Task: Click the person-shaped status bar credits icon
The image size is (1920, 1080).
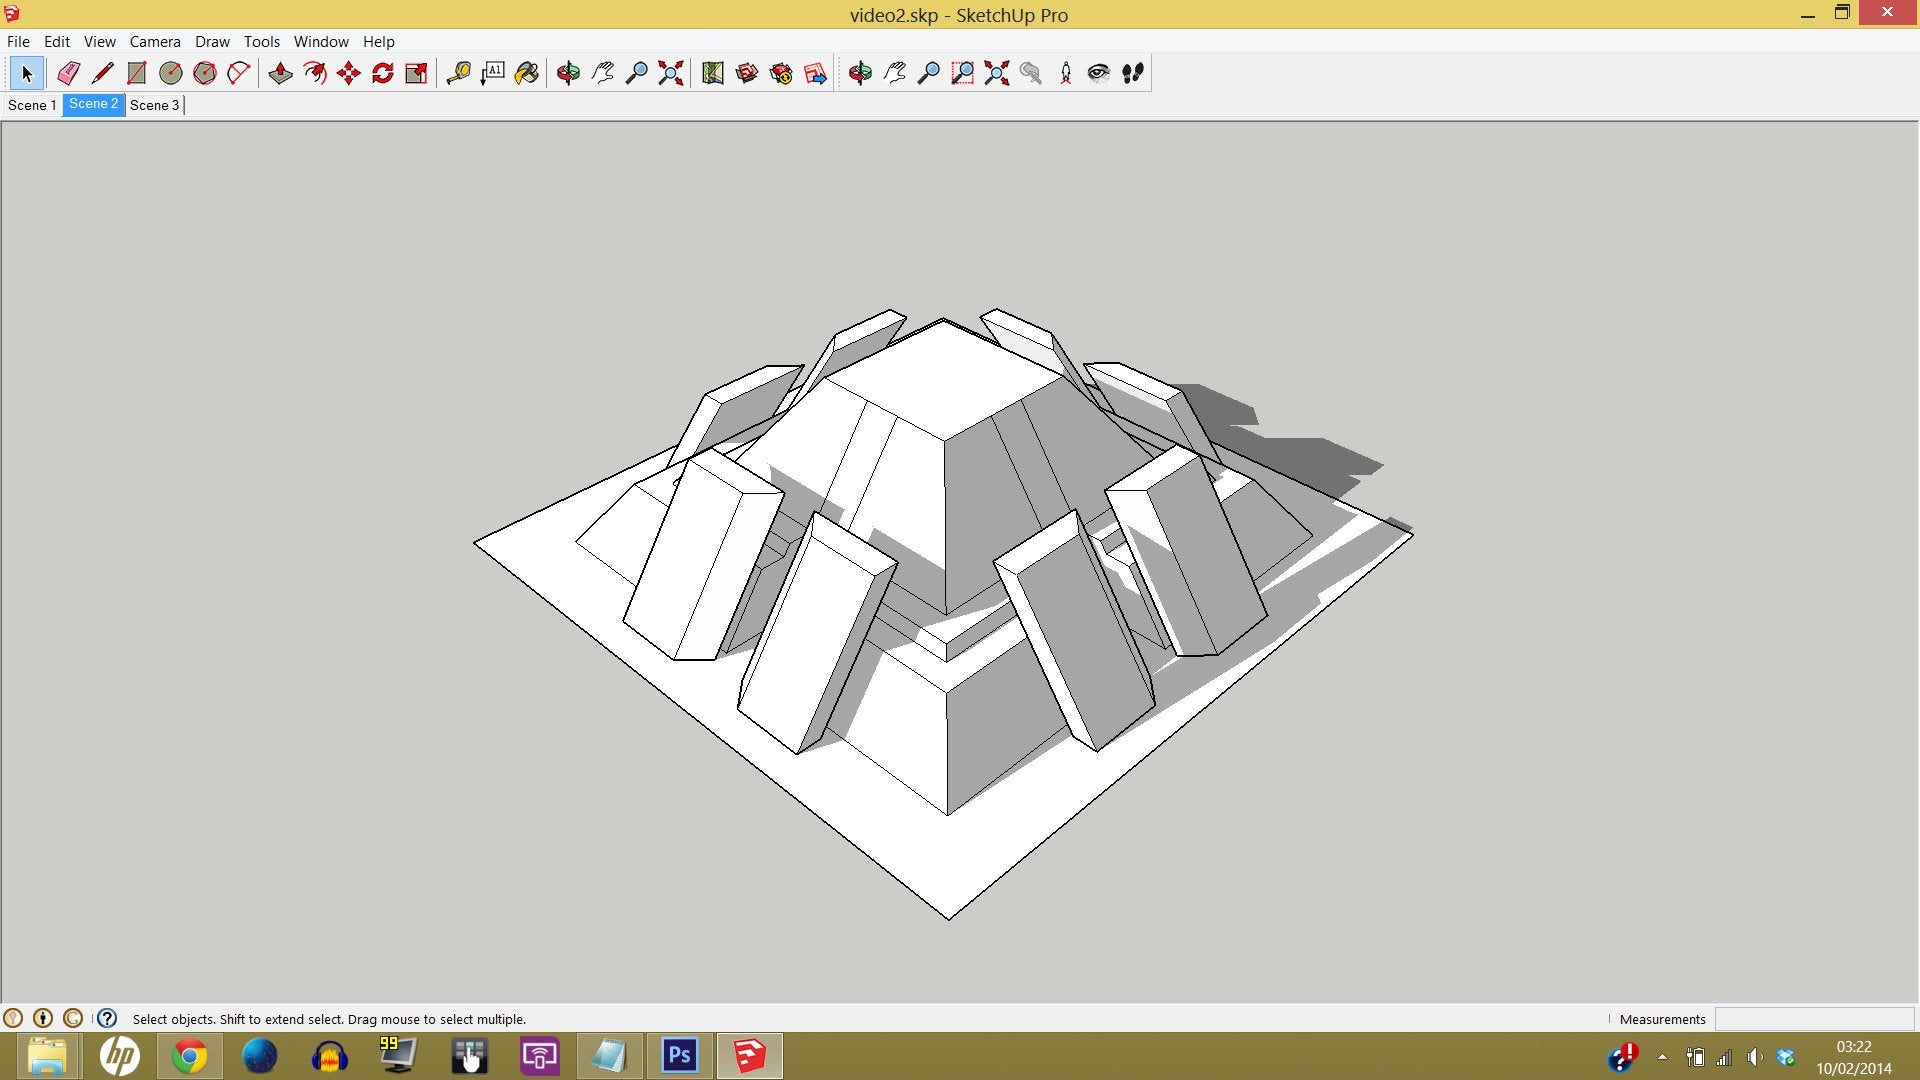Action: point(43,1018)
